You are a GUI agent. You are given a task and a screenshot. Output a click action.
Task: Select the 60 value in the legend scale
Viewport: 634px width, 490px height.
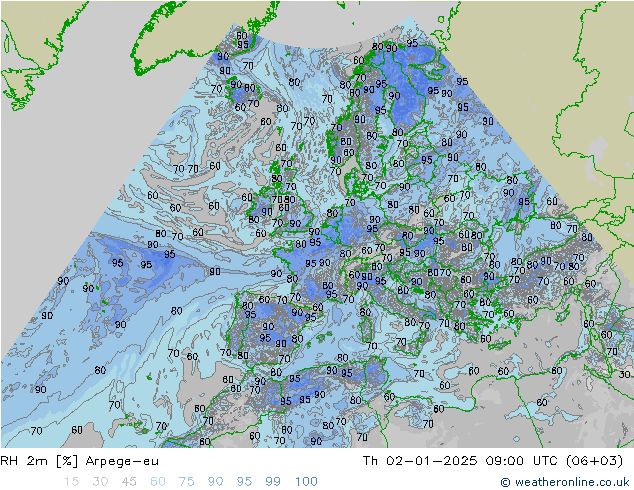coord(158,482)
